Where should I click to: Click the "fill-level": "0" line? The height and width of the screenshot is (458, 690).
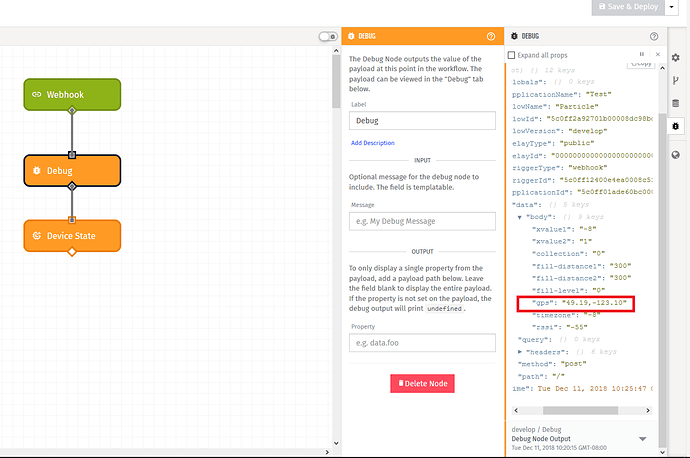(x=569, y=290)
